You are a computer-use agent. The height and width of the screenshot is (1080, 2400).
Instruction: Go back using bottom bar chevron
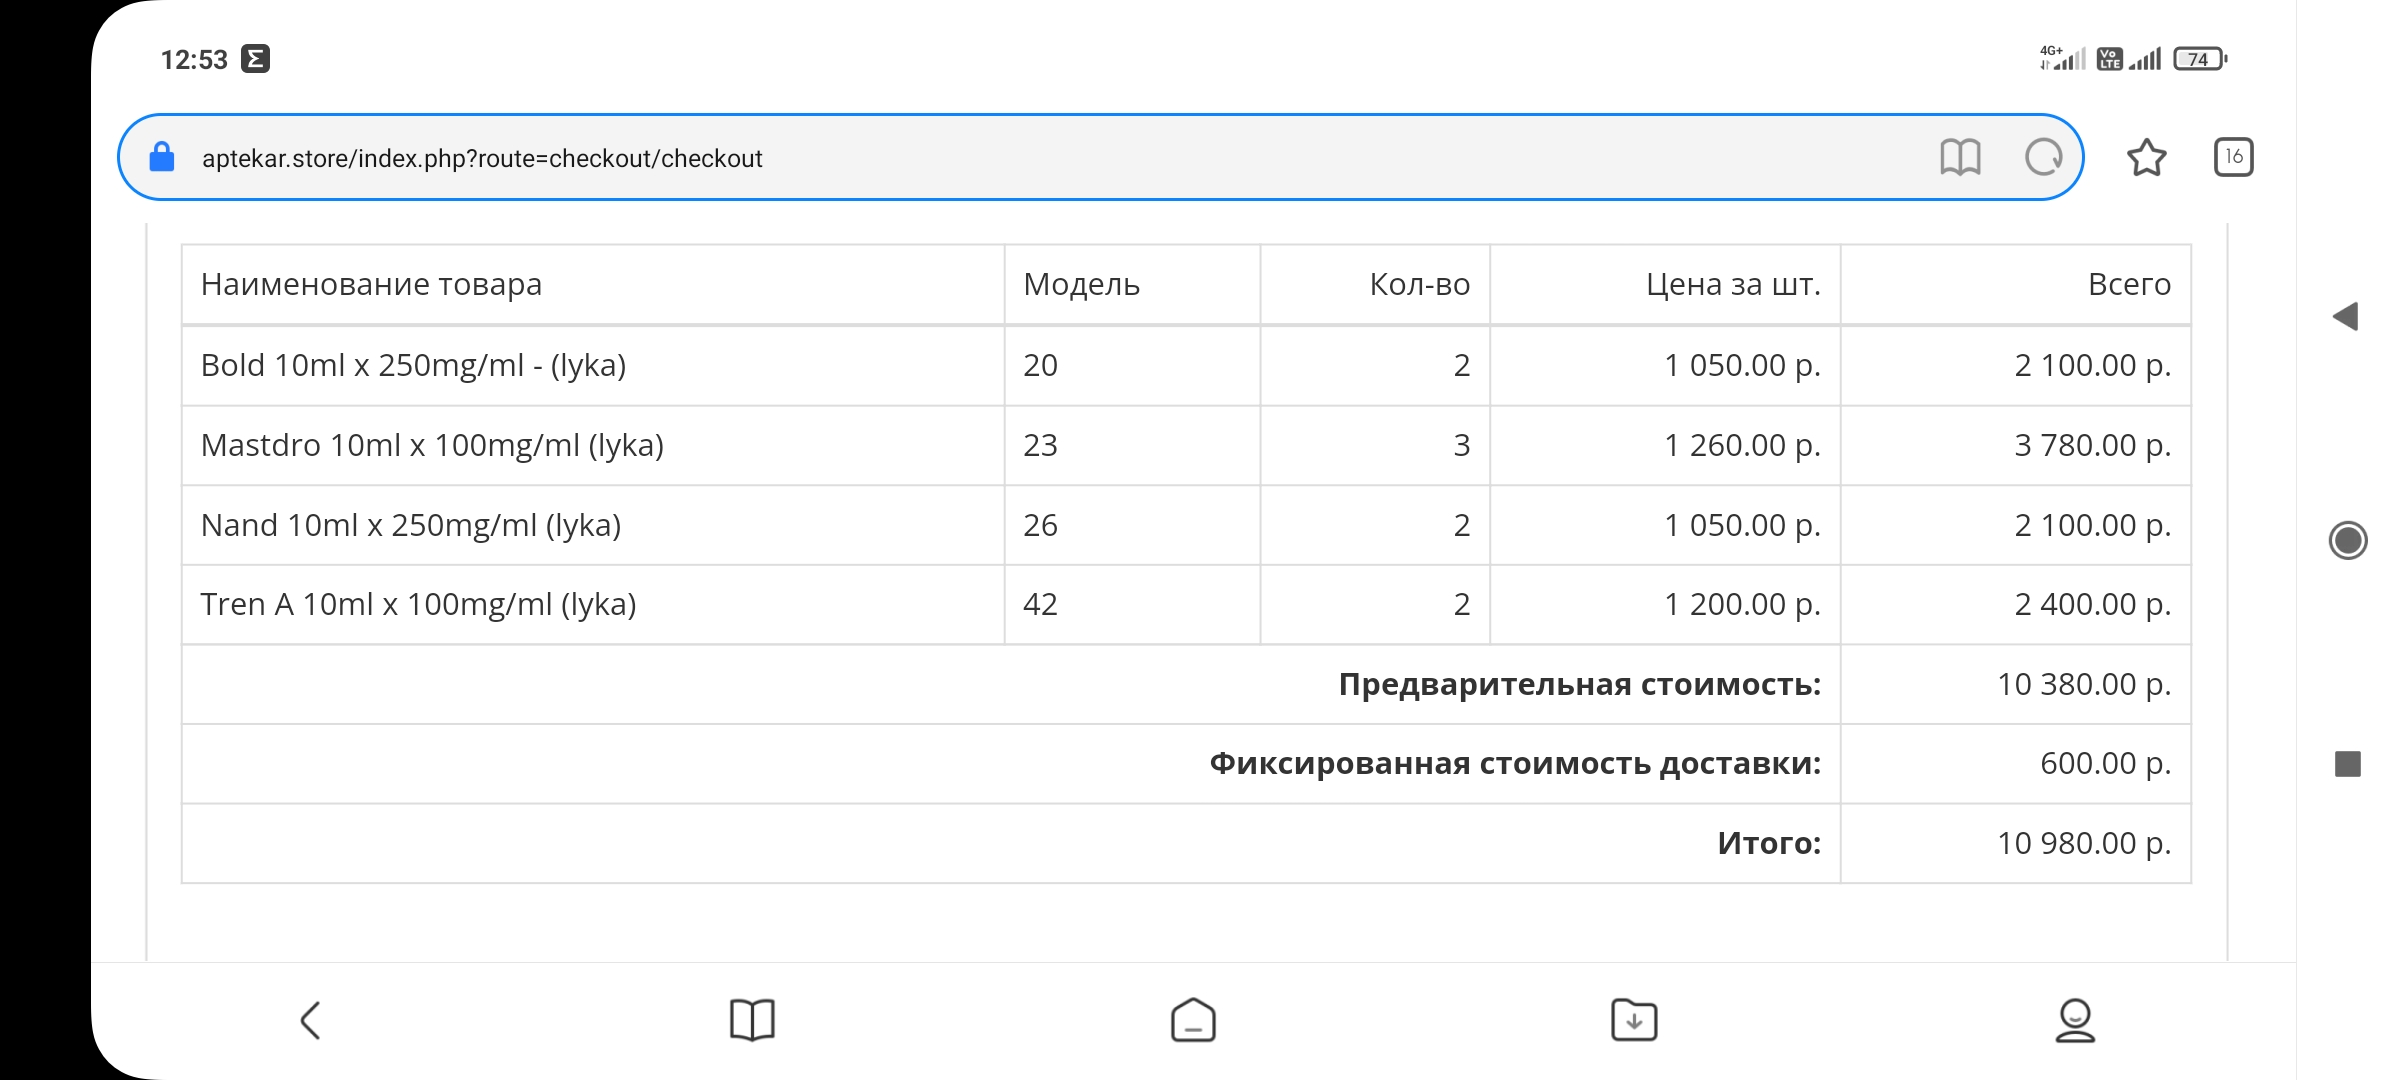pyautogui.click(x=311, y=1020)
